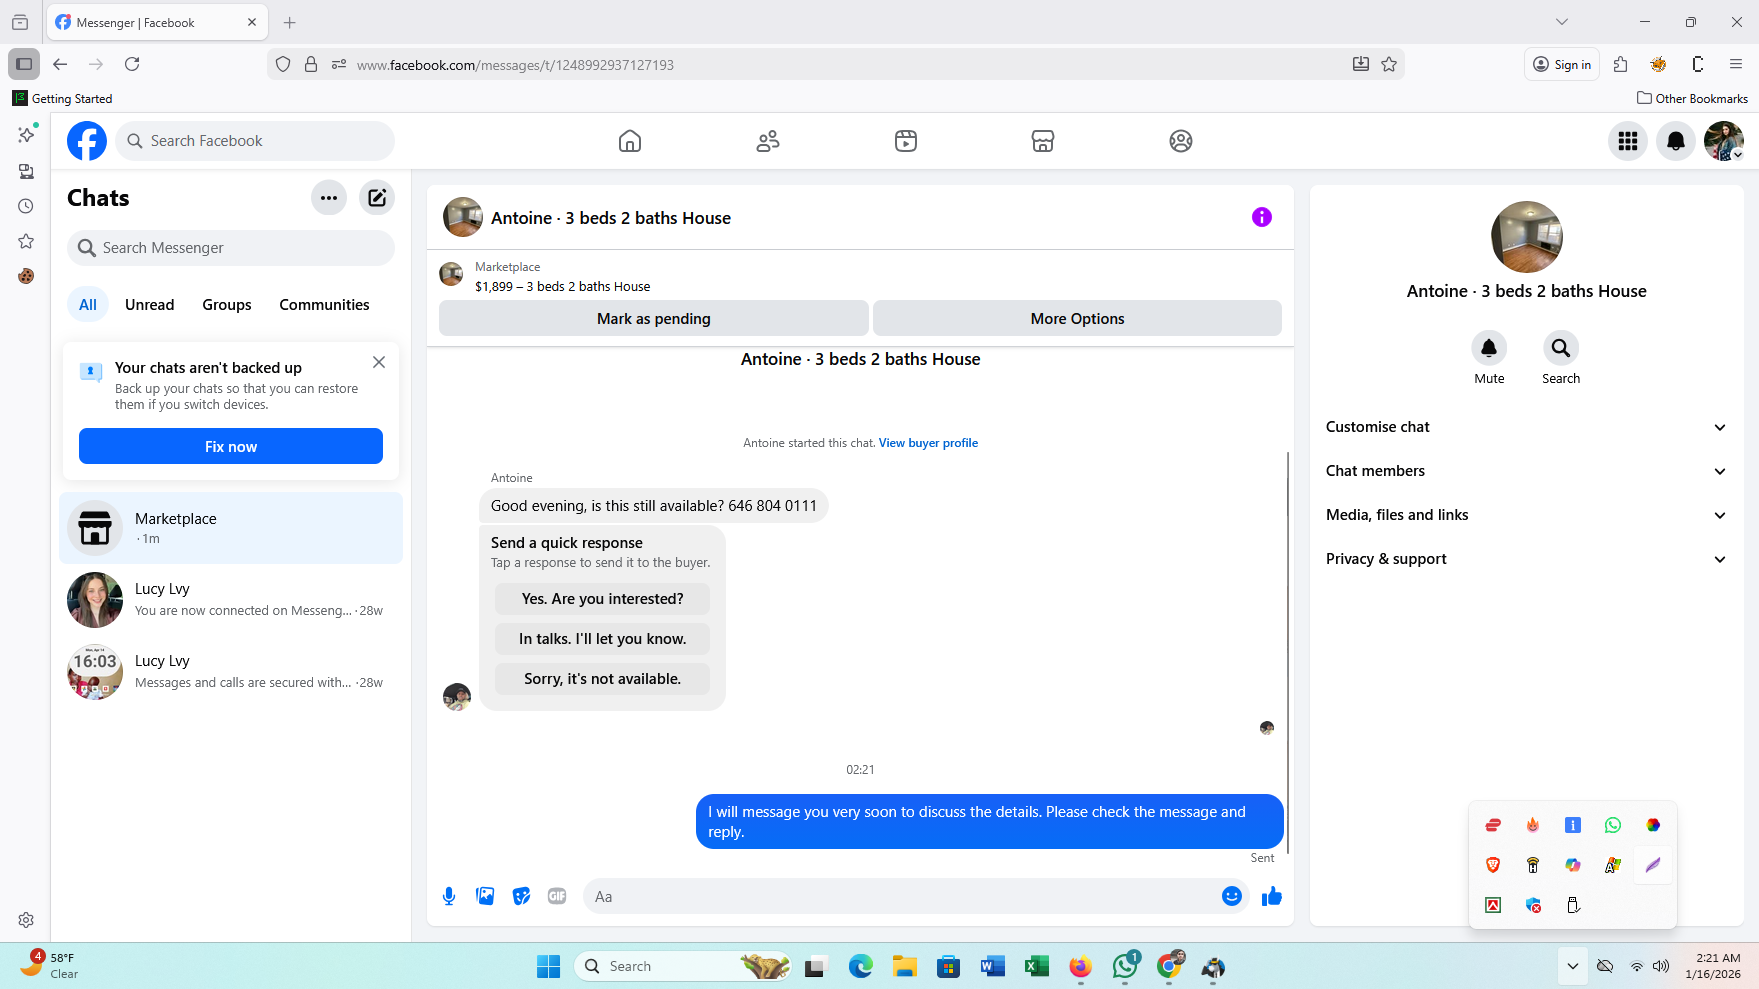This screenshot has height=989, width=1759.
Task: Open settings gear in browser sidebar
Action: click(x=26, y=920)
